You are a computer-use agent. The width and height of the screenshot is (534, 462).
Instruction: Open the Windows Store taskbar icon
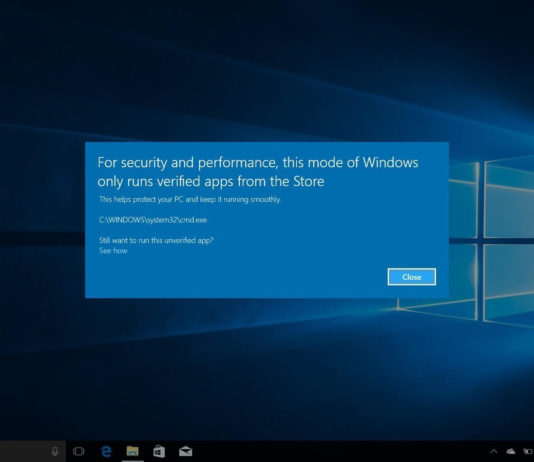coord(159,451)
